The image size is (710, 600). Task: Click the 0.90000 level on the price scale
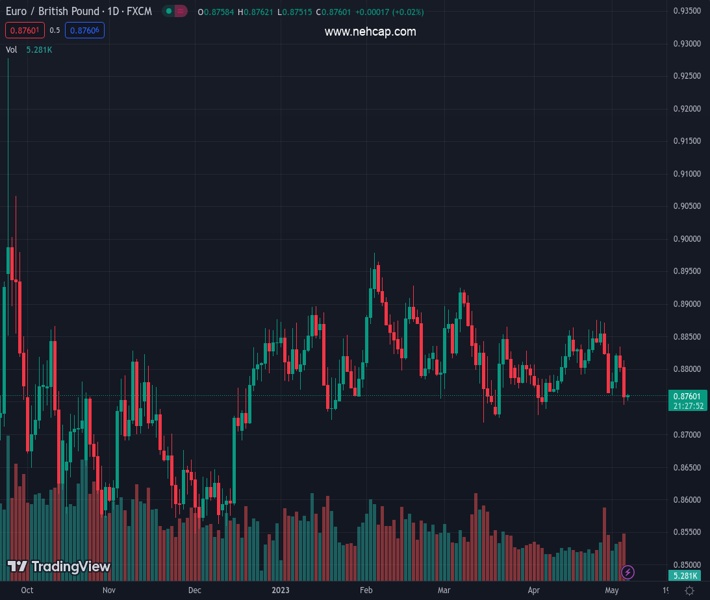coord(686,239)
